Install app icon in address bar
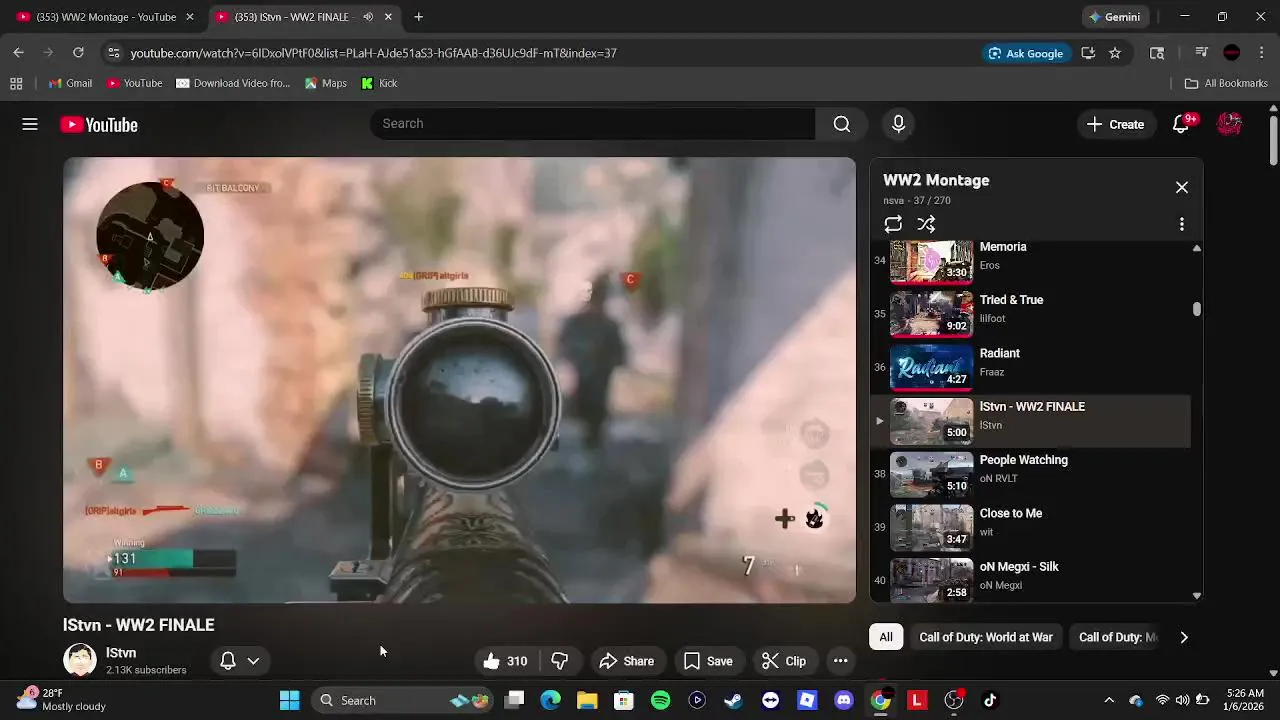The height and width of the screenshot is (720, 1280). [x=1088, y=53]
